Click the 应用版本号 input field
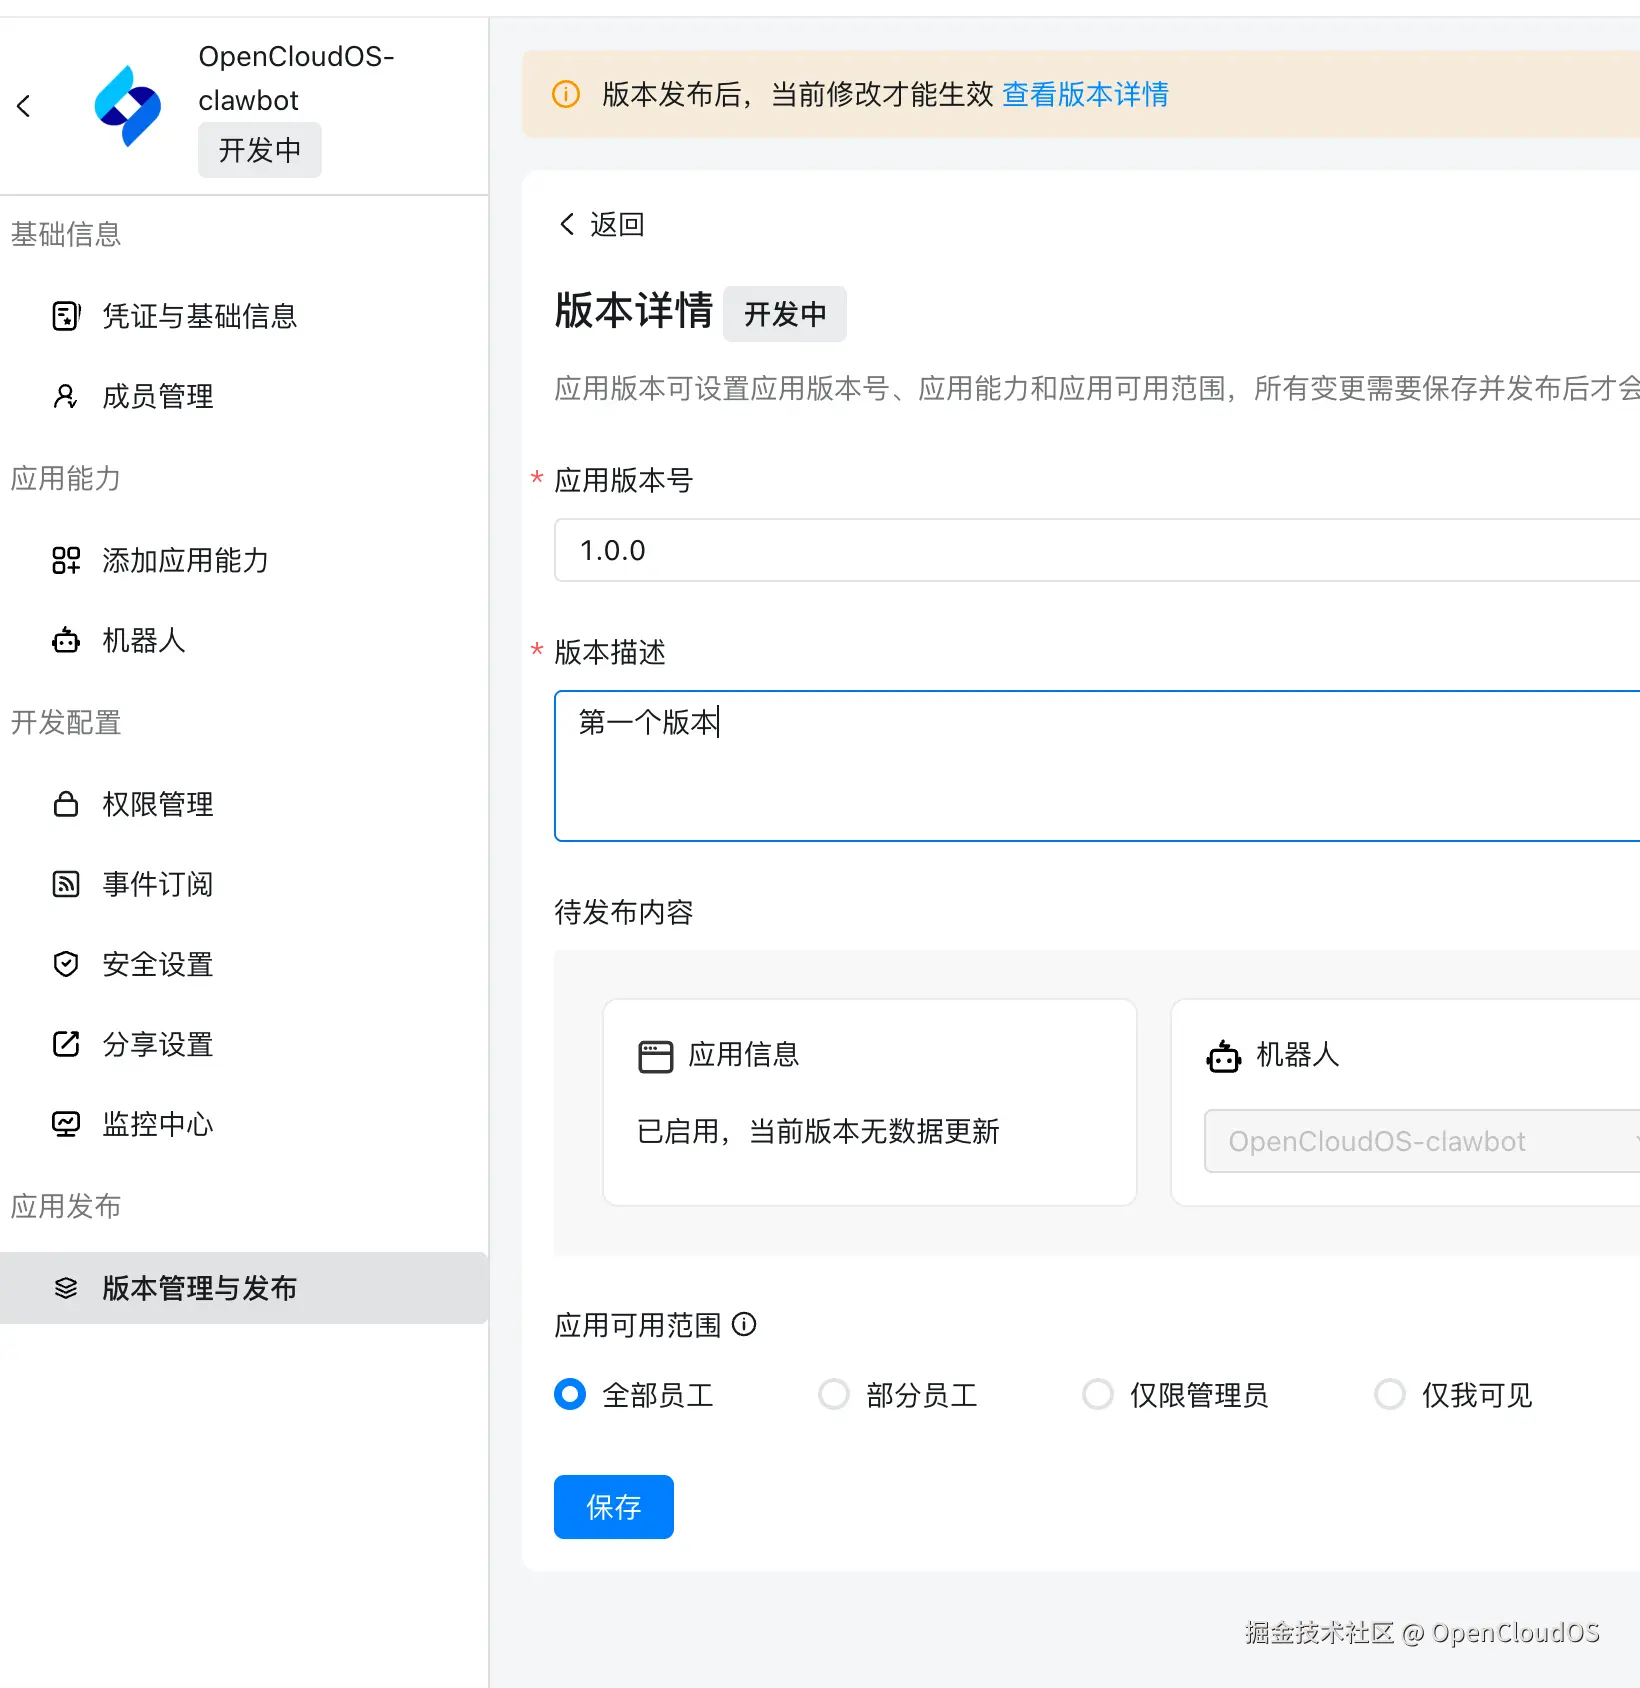This screenshot has width=1640, height=1688. click(x=1090, y=550)
